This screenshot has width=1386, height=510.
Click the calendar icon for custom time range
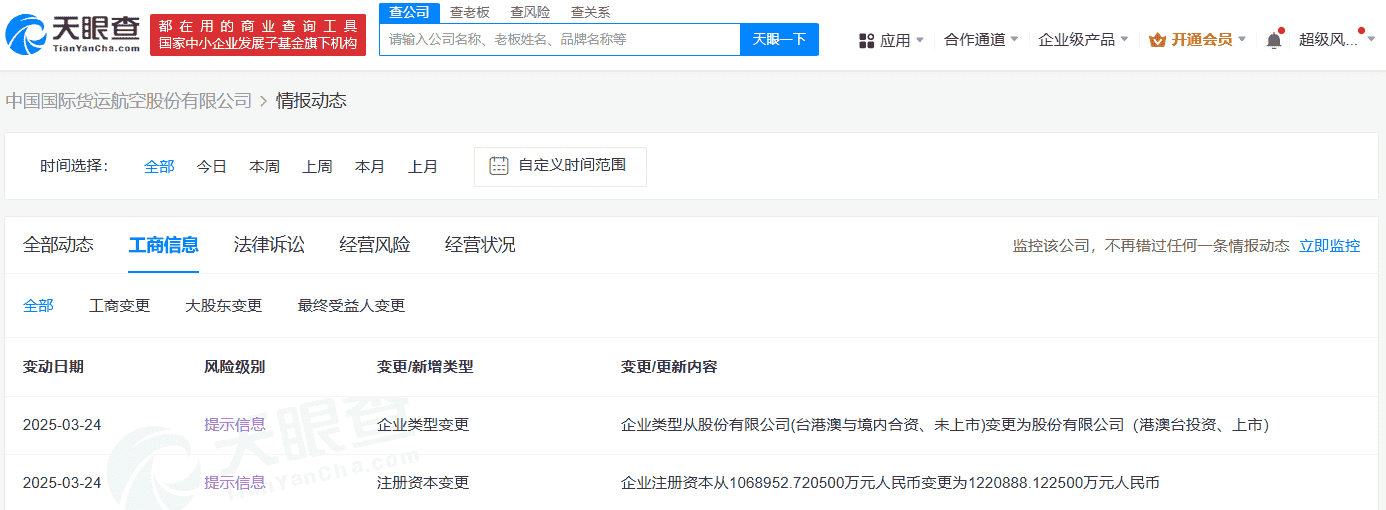(499, 166)
